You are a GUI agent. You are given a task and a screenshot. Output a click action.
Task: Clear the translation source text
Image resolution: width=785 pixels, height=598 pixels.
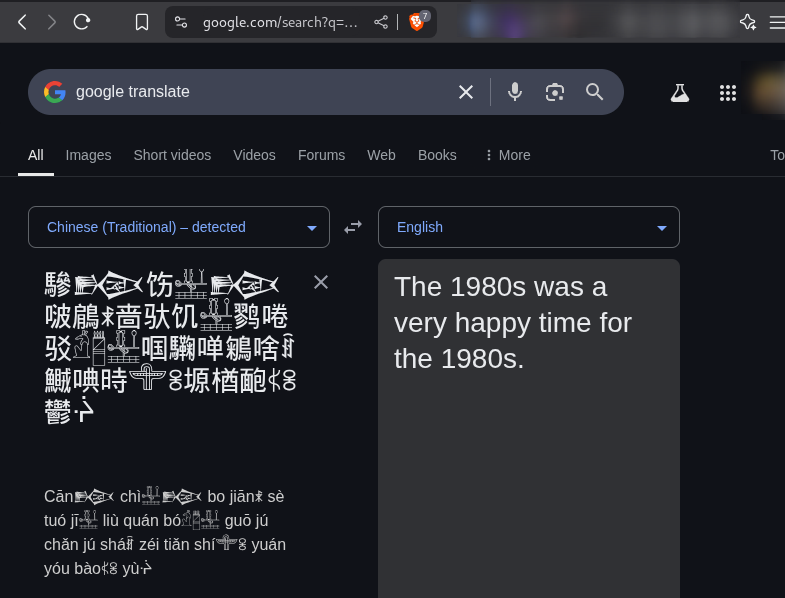pos(321,282)
